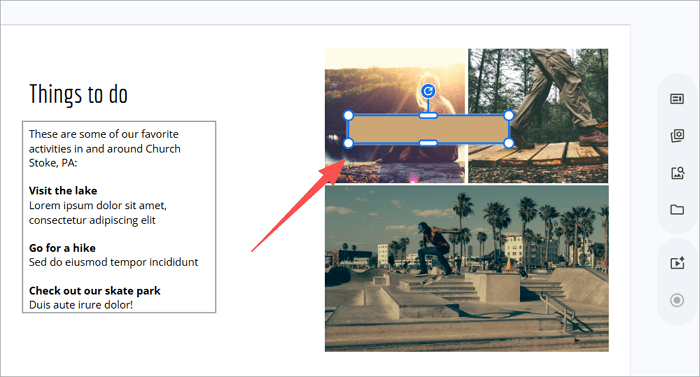
Task: Open the folder icon in sidebar
Action: click(x=677, y=209)
